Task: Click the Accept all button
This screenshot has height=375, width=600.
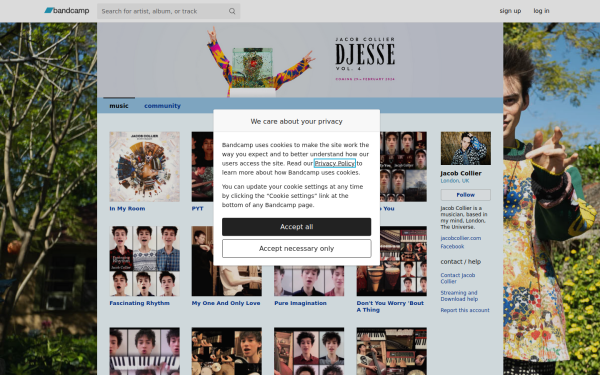Action: [296, 227]
